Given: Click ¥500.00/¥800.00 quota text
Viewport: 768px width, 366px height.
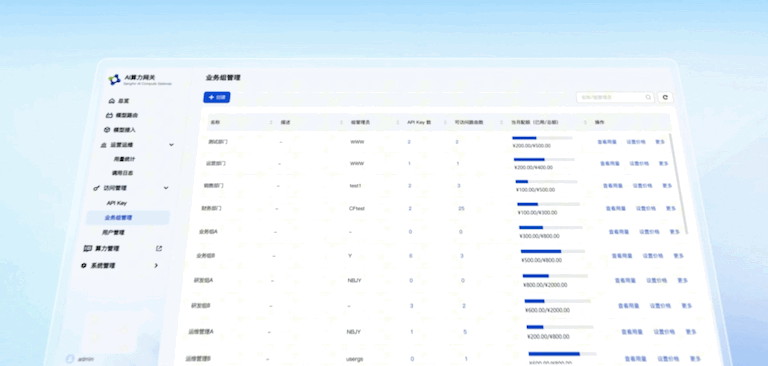Looking at the screenshot, I should [542, 260].
